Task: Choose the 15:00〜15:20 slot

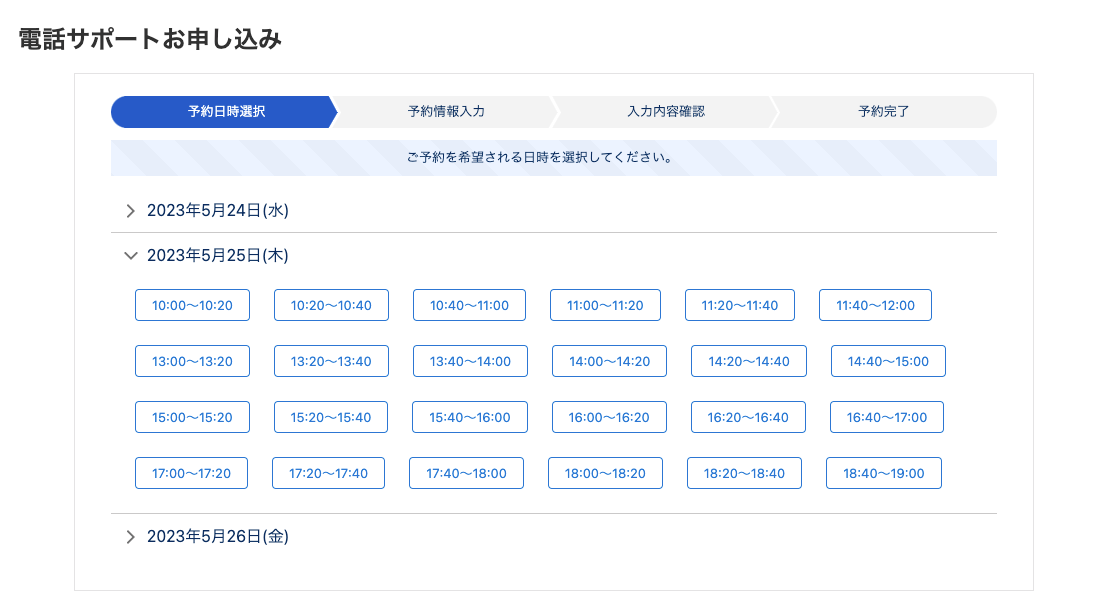Action: pyautogui.click(x=192, y=417)
